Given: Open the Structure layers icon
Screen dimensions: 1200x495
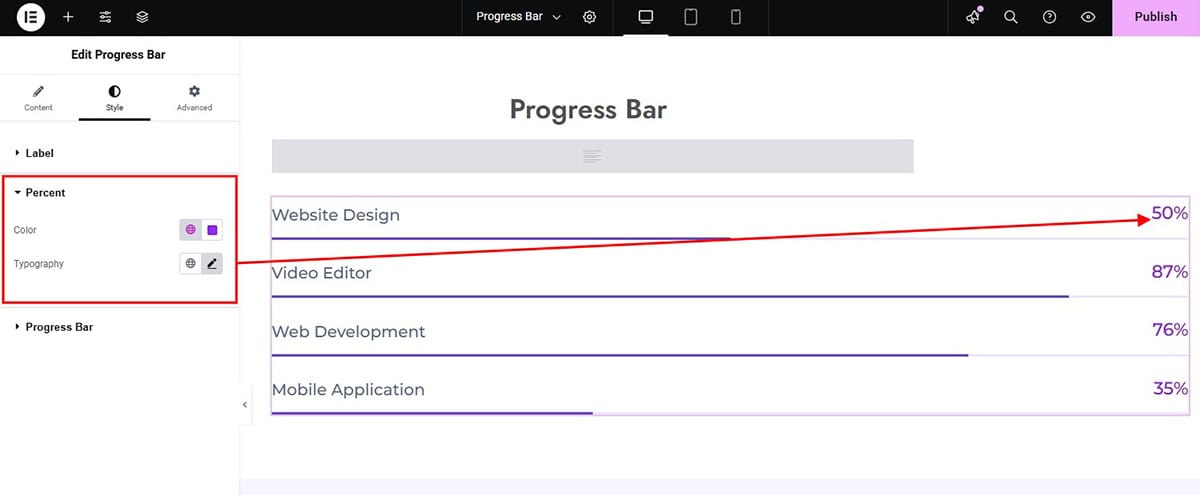Looking at the screenshot, I should (x=142, y=17).
